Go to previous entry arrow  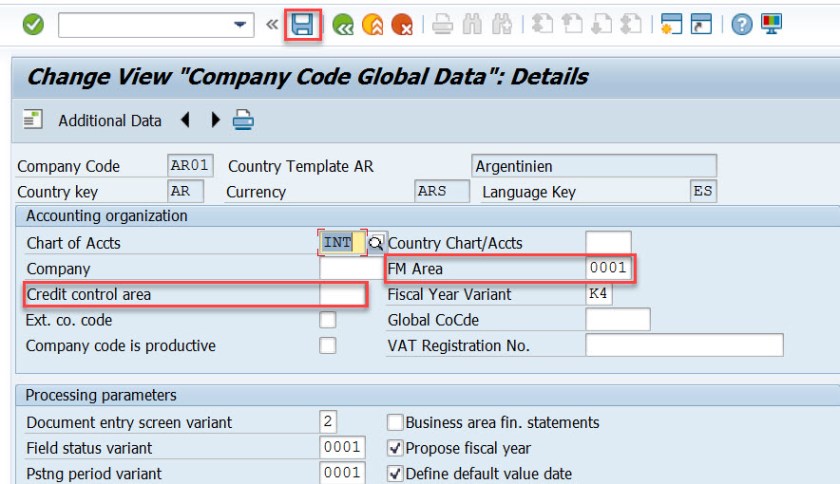point(186,120)
